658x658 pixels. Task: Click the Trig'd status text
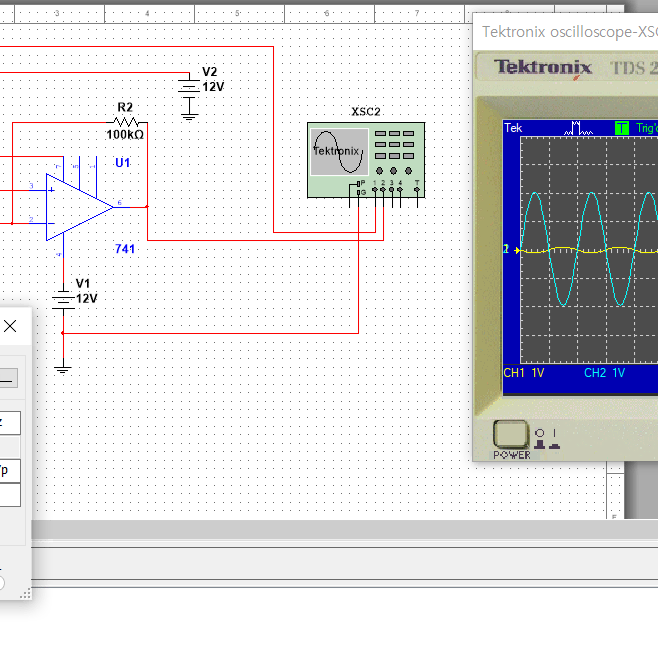pos(647,128)
